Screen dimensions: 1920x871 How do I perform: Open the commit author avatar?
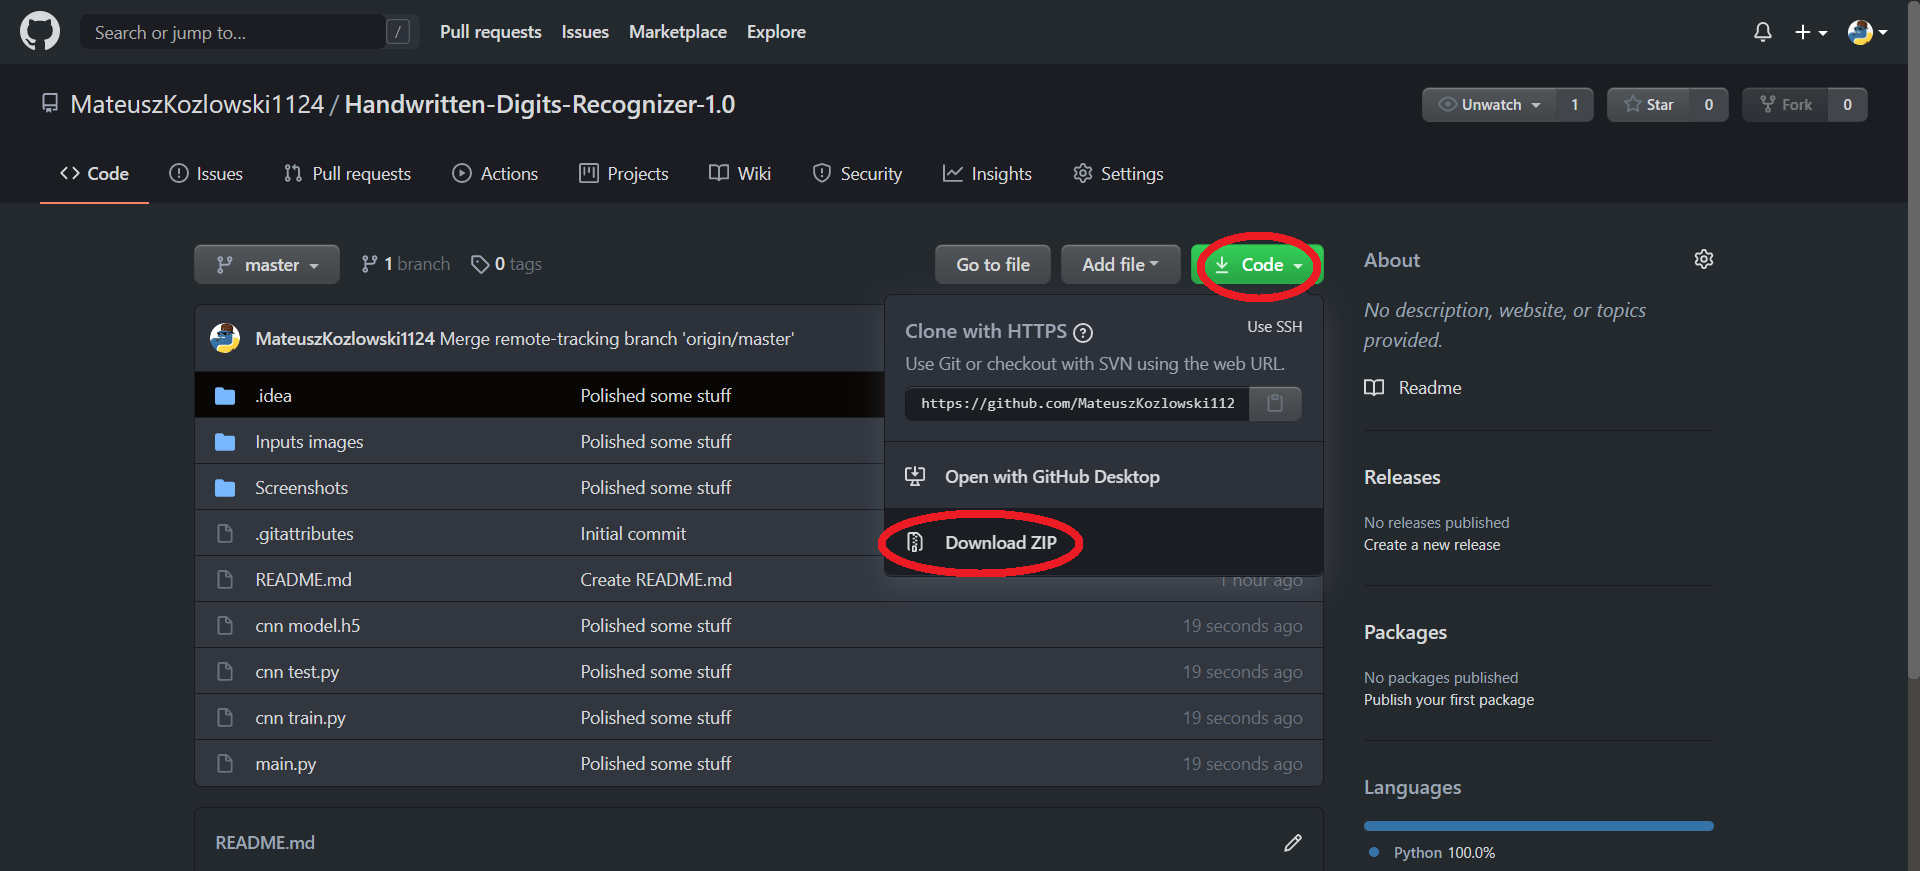click(225, 338)
